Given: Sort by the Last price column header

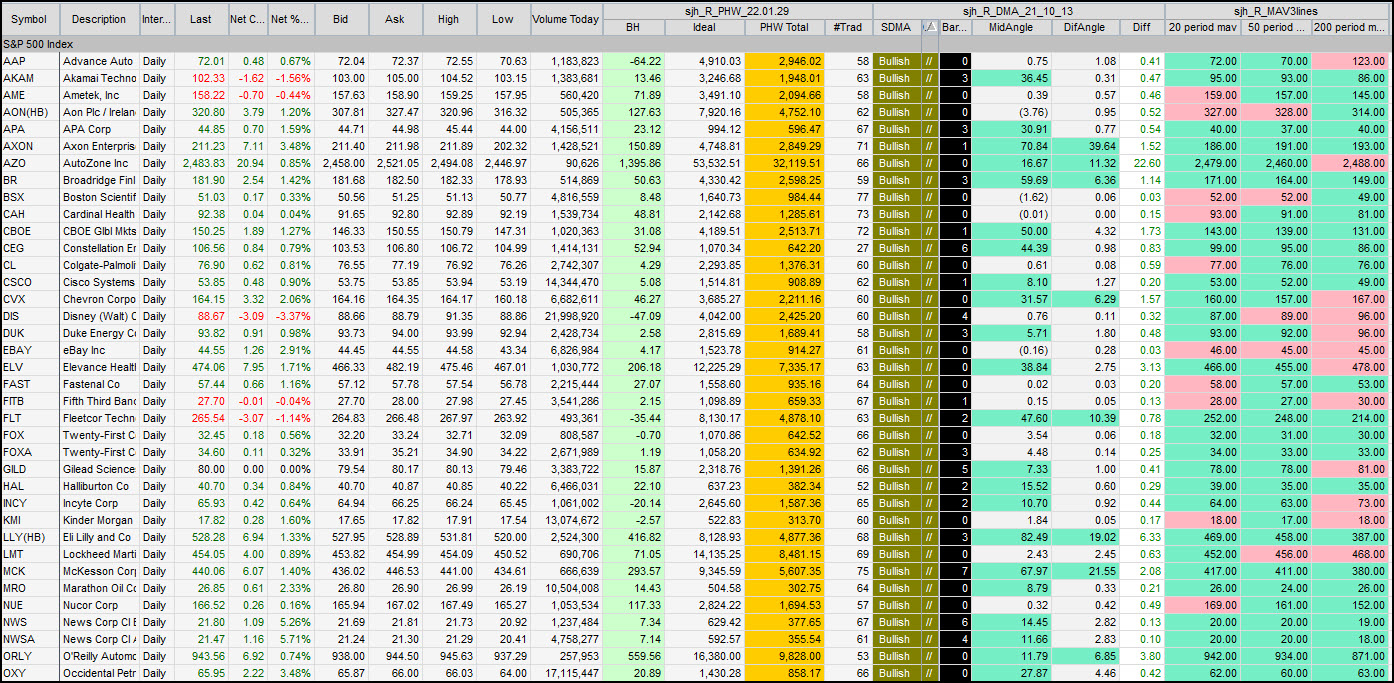Looking at the screenshot, I should 201,19.
